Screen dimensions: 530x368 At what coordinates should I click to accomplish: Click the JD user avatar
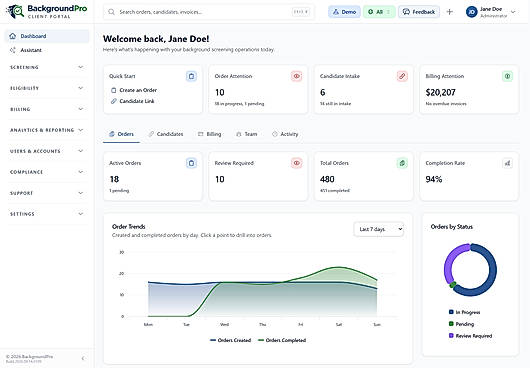tap(472, 12)
